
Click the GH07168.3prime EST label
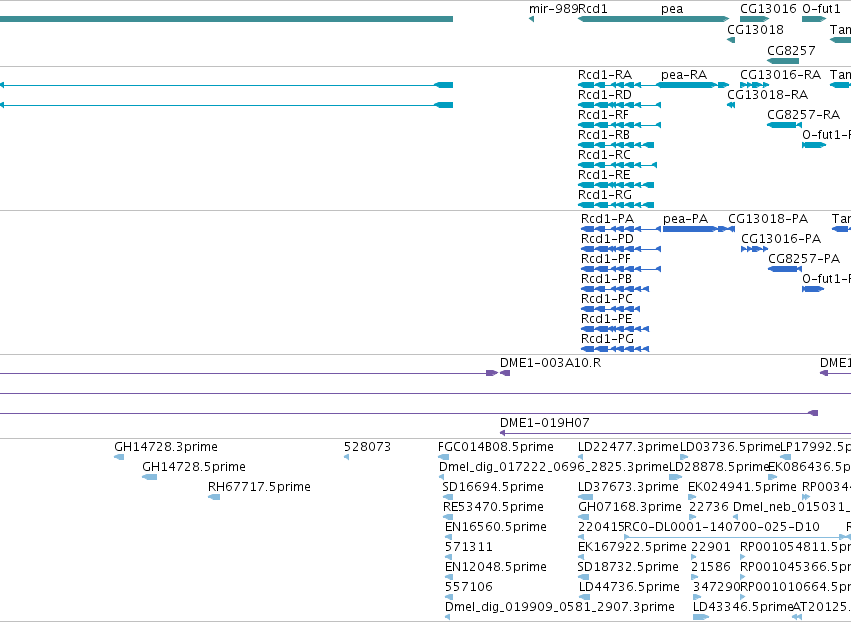(630, 507)
